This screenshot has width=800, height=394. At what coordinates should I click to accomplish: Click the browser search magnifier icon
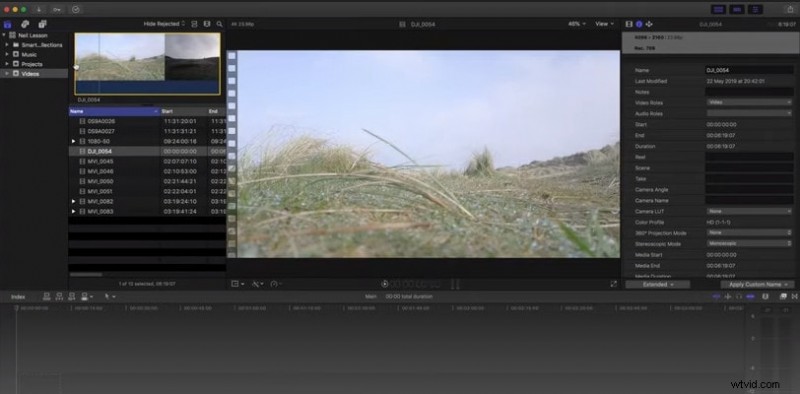click(x=219, y=24)
